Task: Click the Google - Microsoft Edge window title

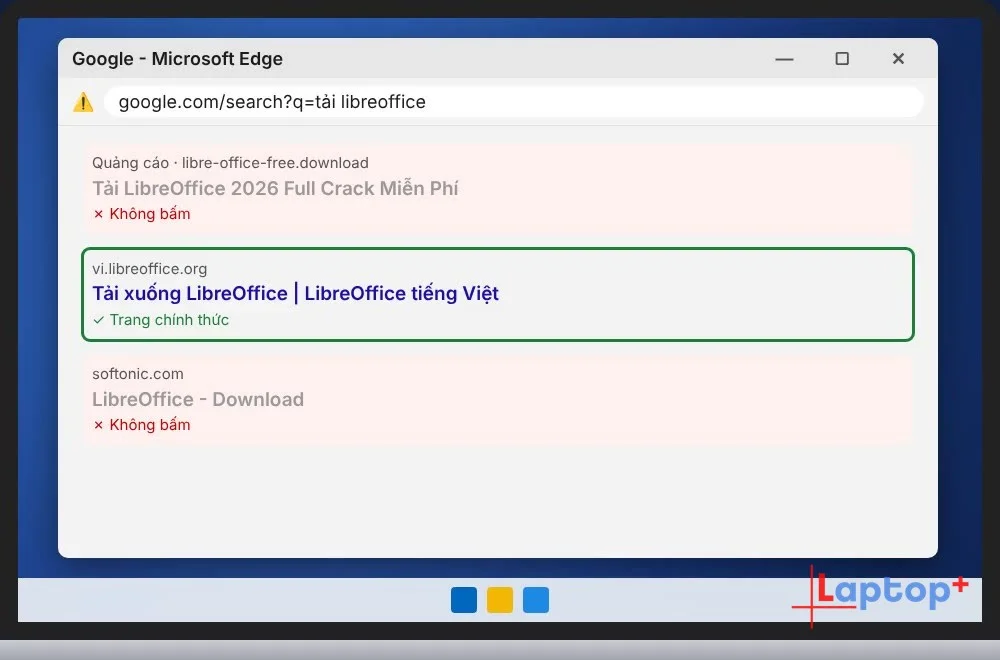Action: (x=177, y=59)
